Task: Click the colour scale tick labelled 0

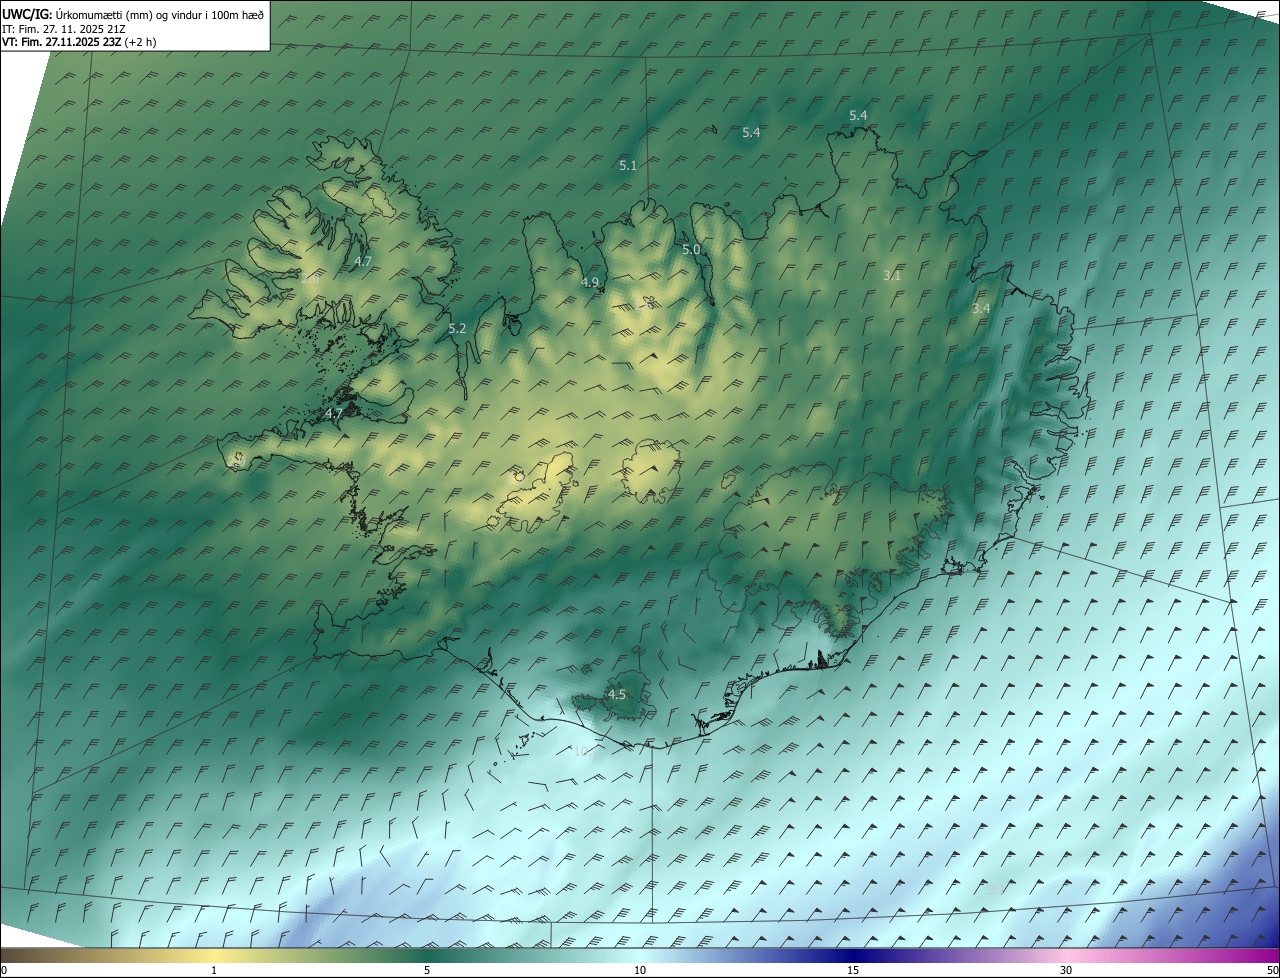Action: (4, 970)
